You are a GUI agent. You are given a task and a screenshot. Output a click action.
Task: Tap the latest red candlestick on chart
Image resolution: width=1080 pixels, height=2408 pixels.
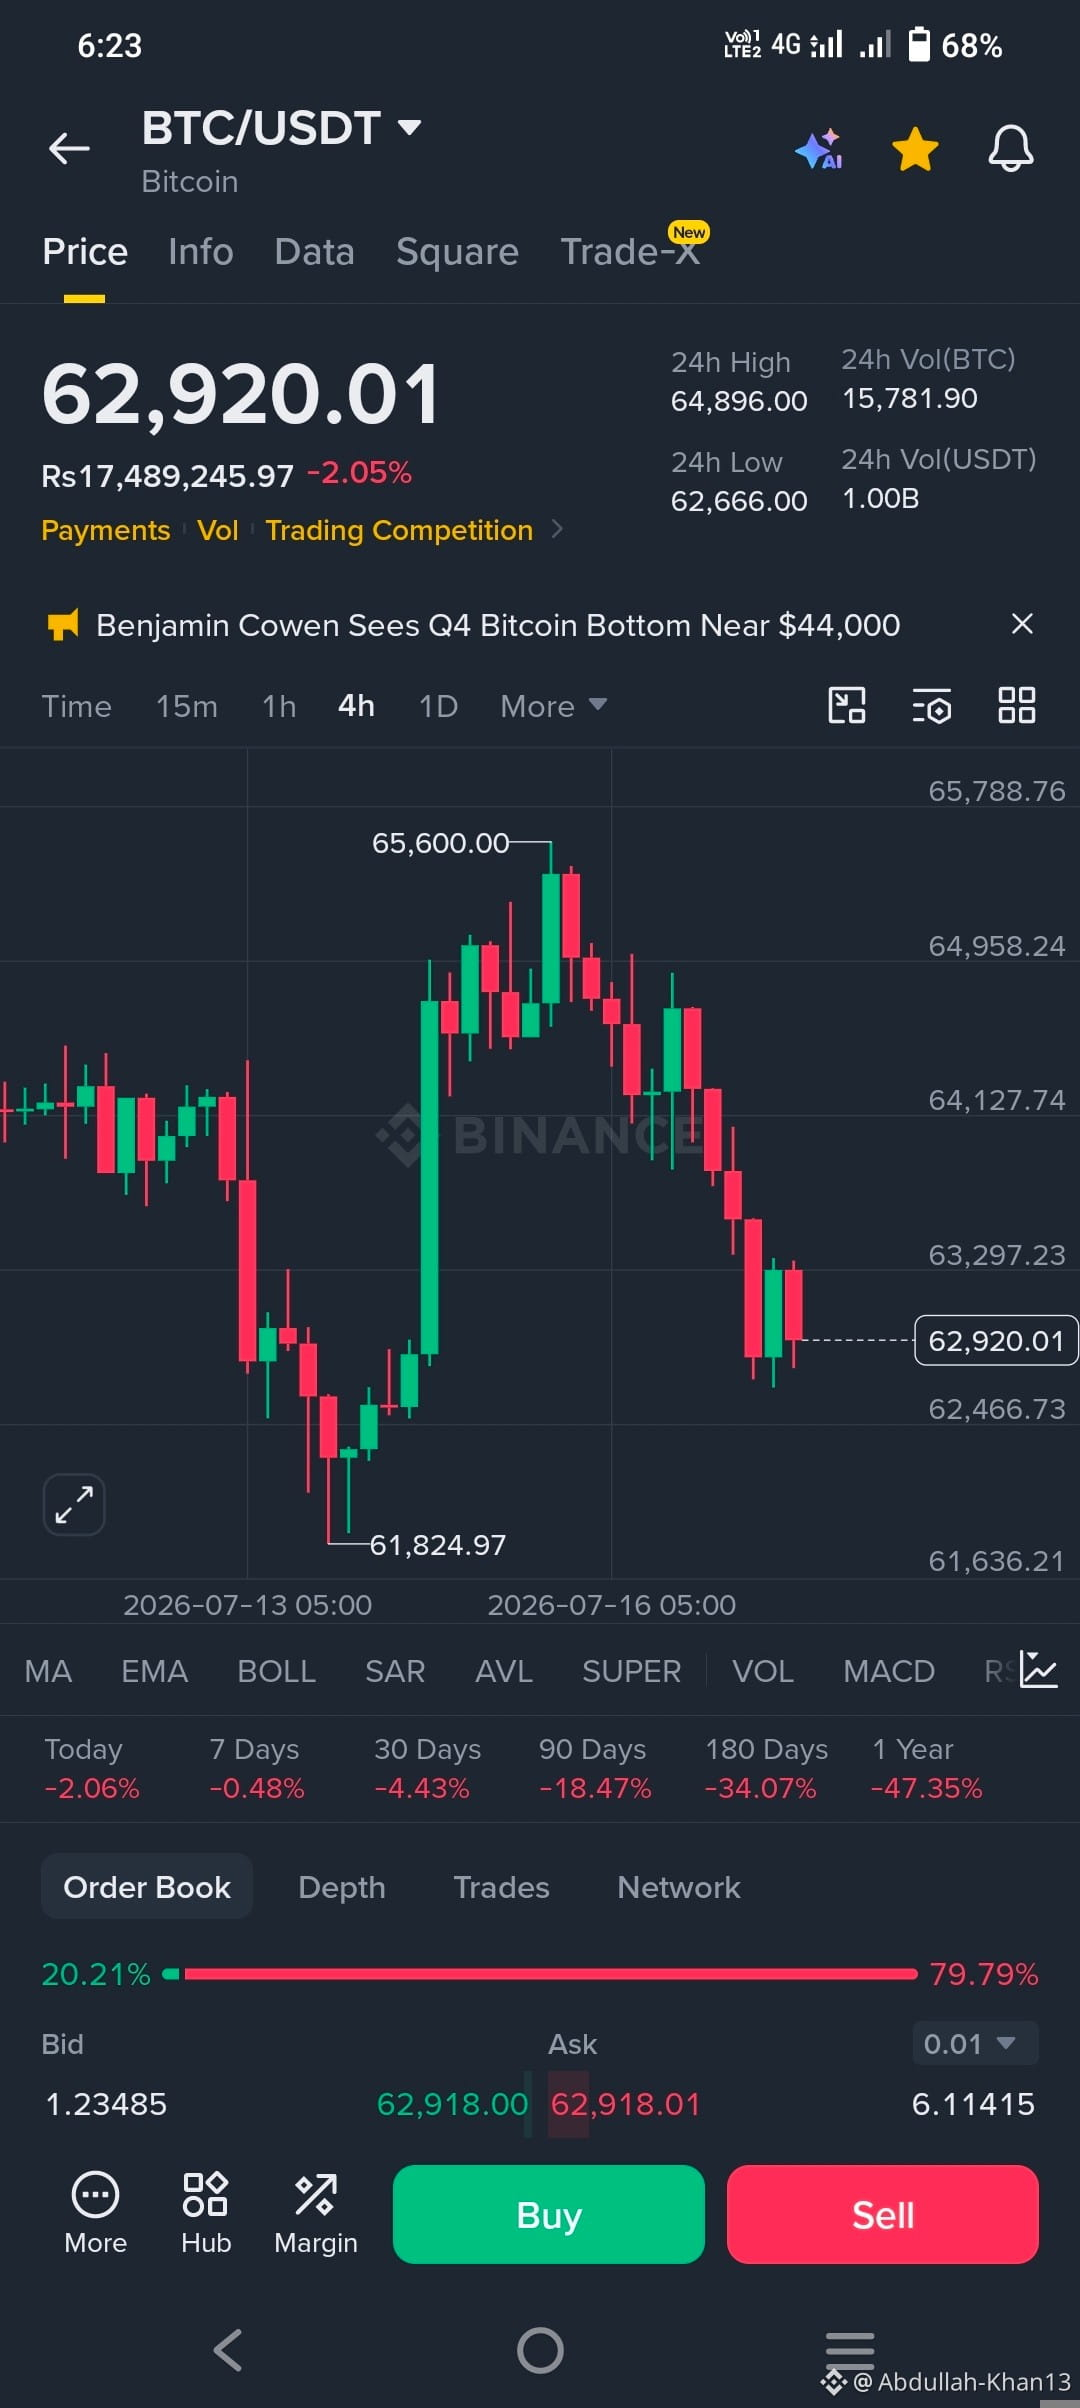coord(794,1304)
